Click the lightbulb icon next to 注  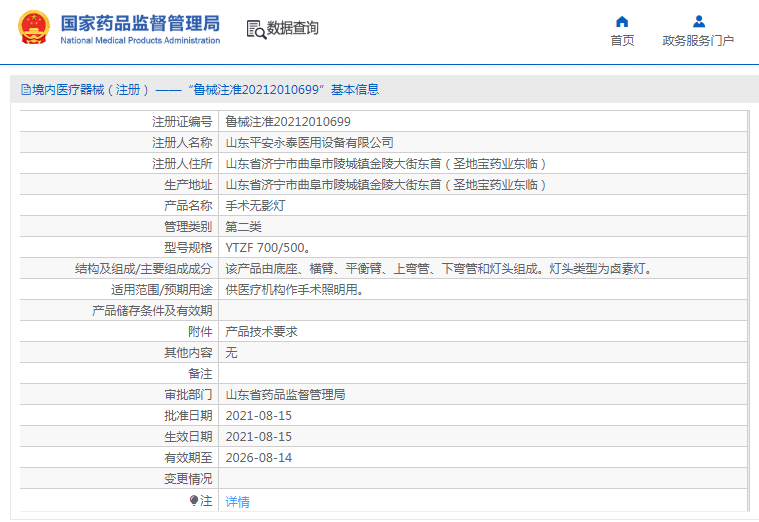coord(194,500)
